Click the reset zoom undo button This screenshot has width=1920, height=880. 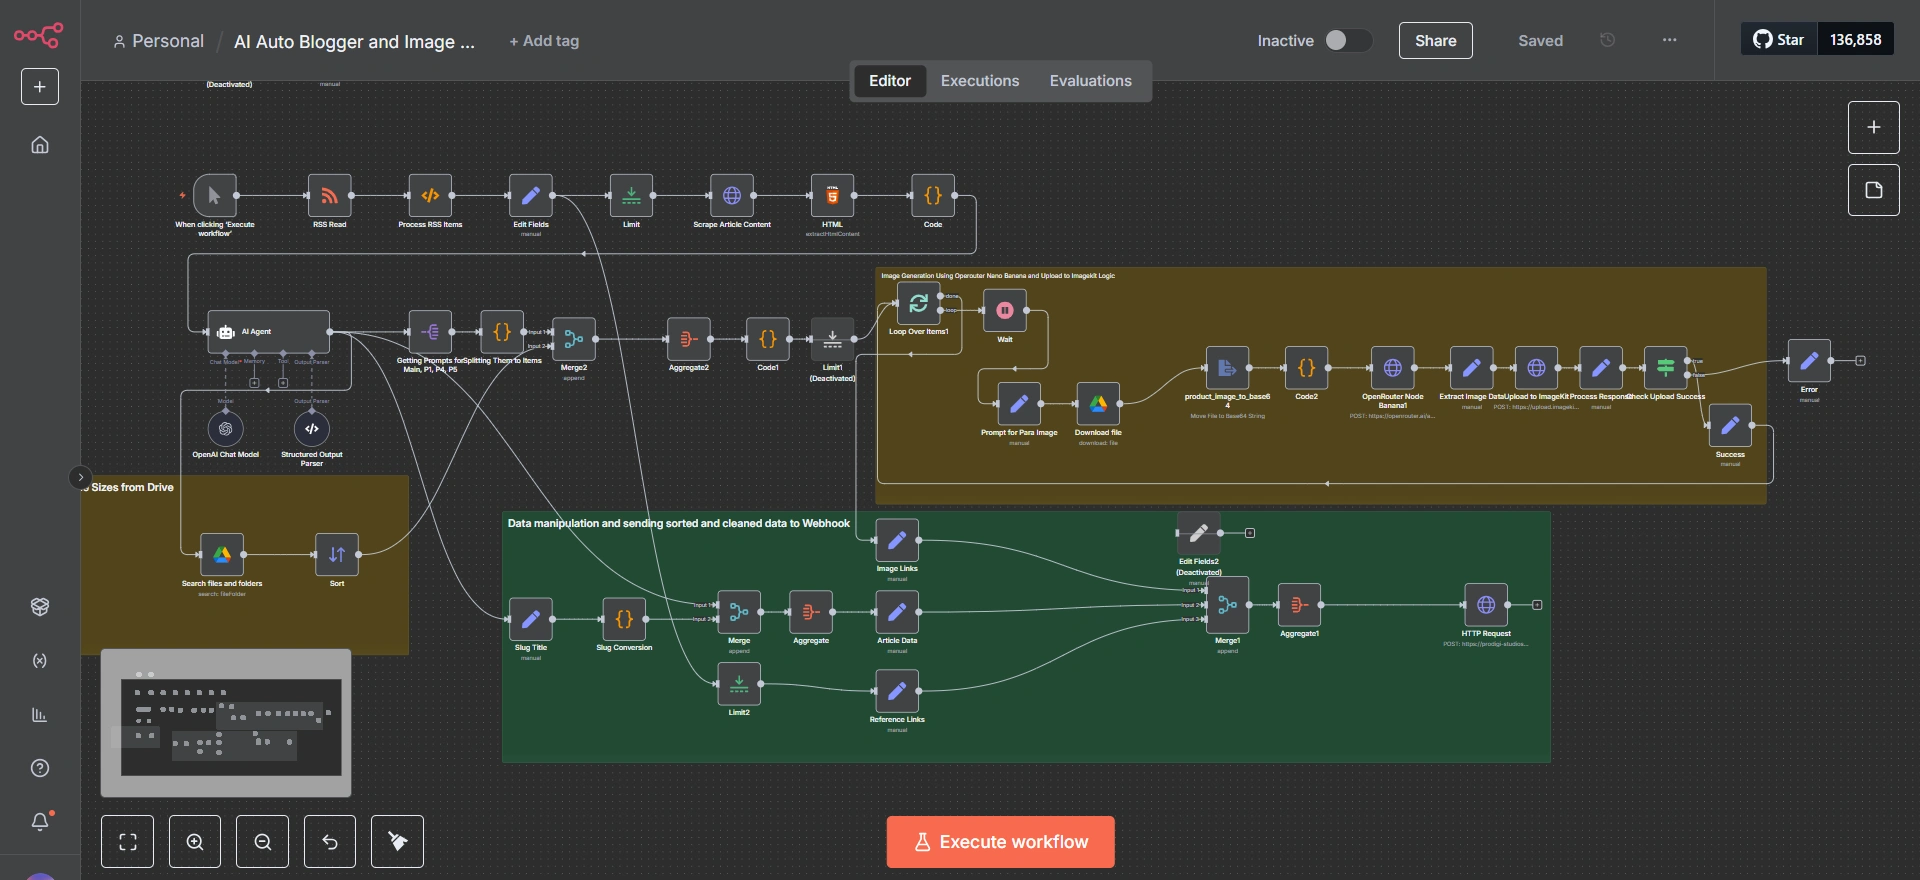coord(330,842)
